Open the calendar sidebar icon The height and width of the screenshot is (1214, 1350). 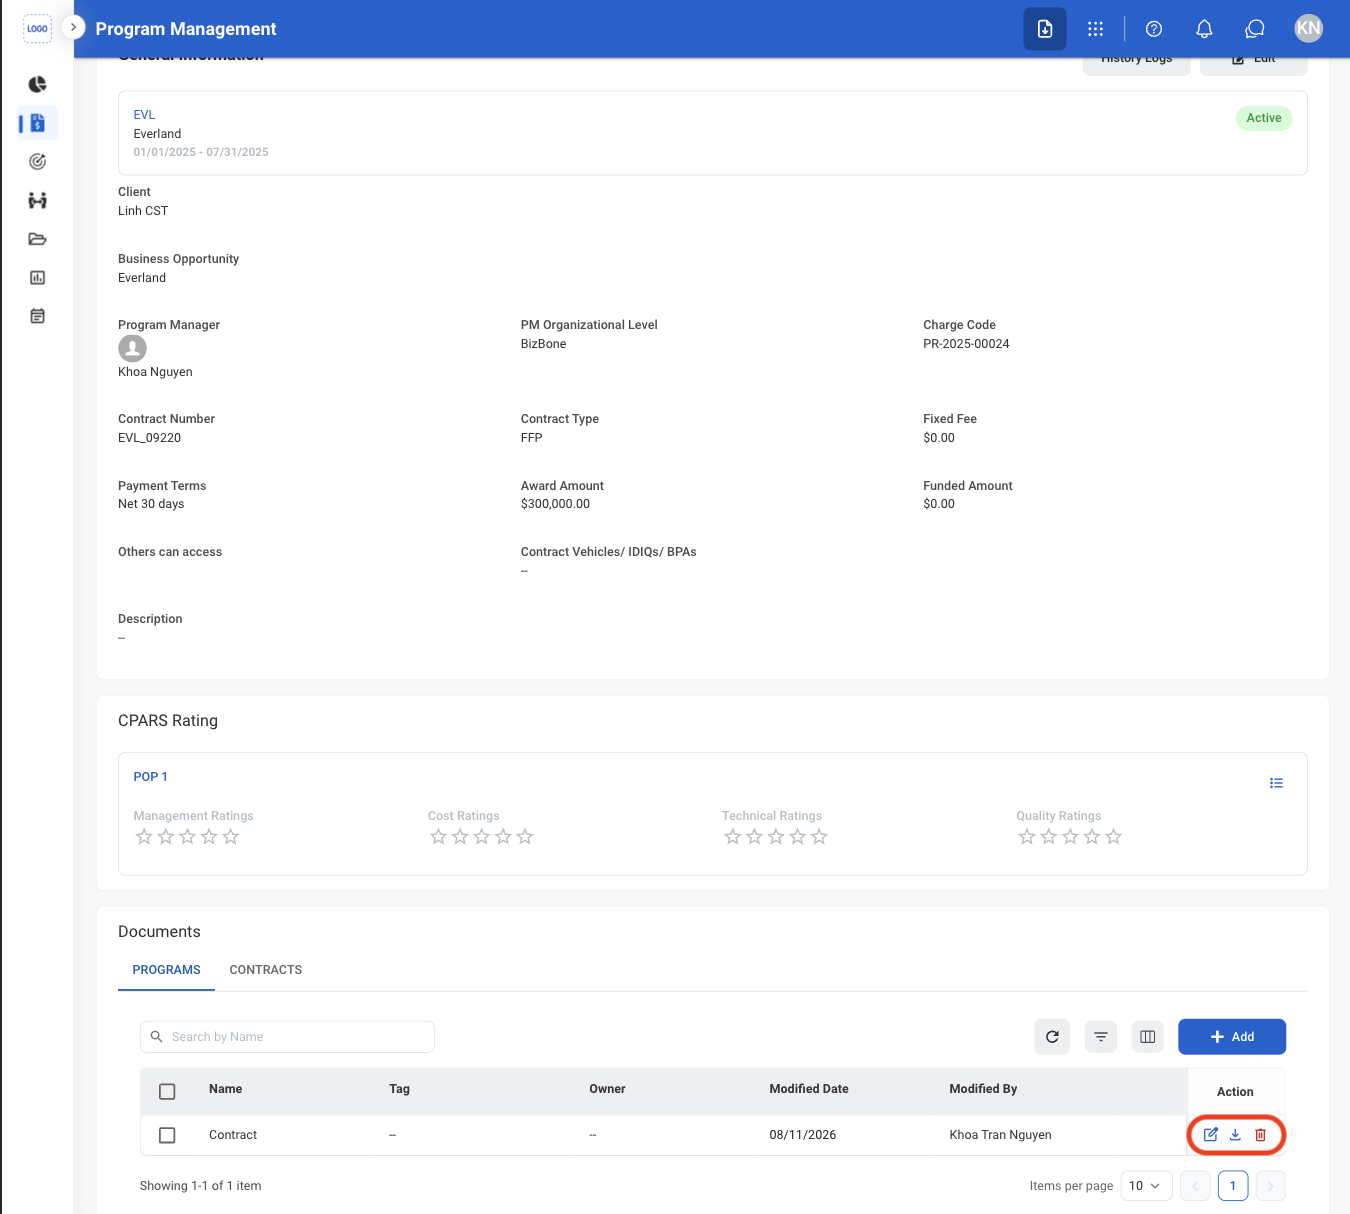[38, 316]
